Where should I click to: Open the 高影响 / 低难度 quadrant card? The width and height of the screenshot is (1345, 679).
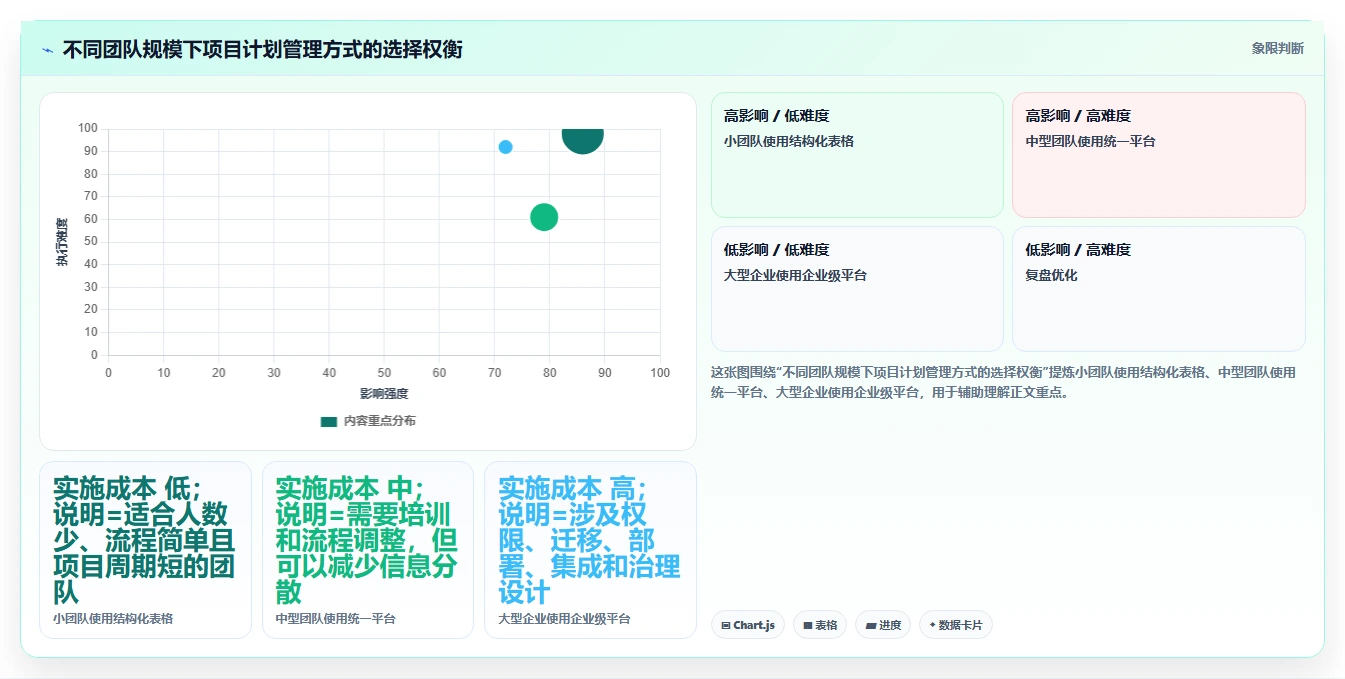pyautogui.click(x=857, y=155)
